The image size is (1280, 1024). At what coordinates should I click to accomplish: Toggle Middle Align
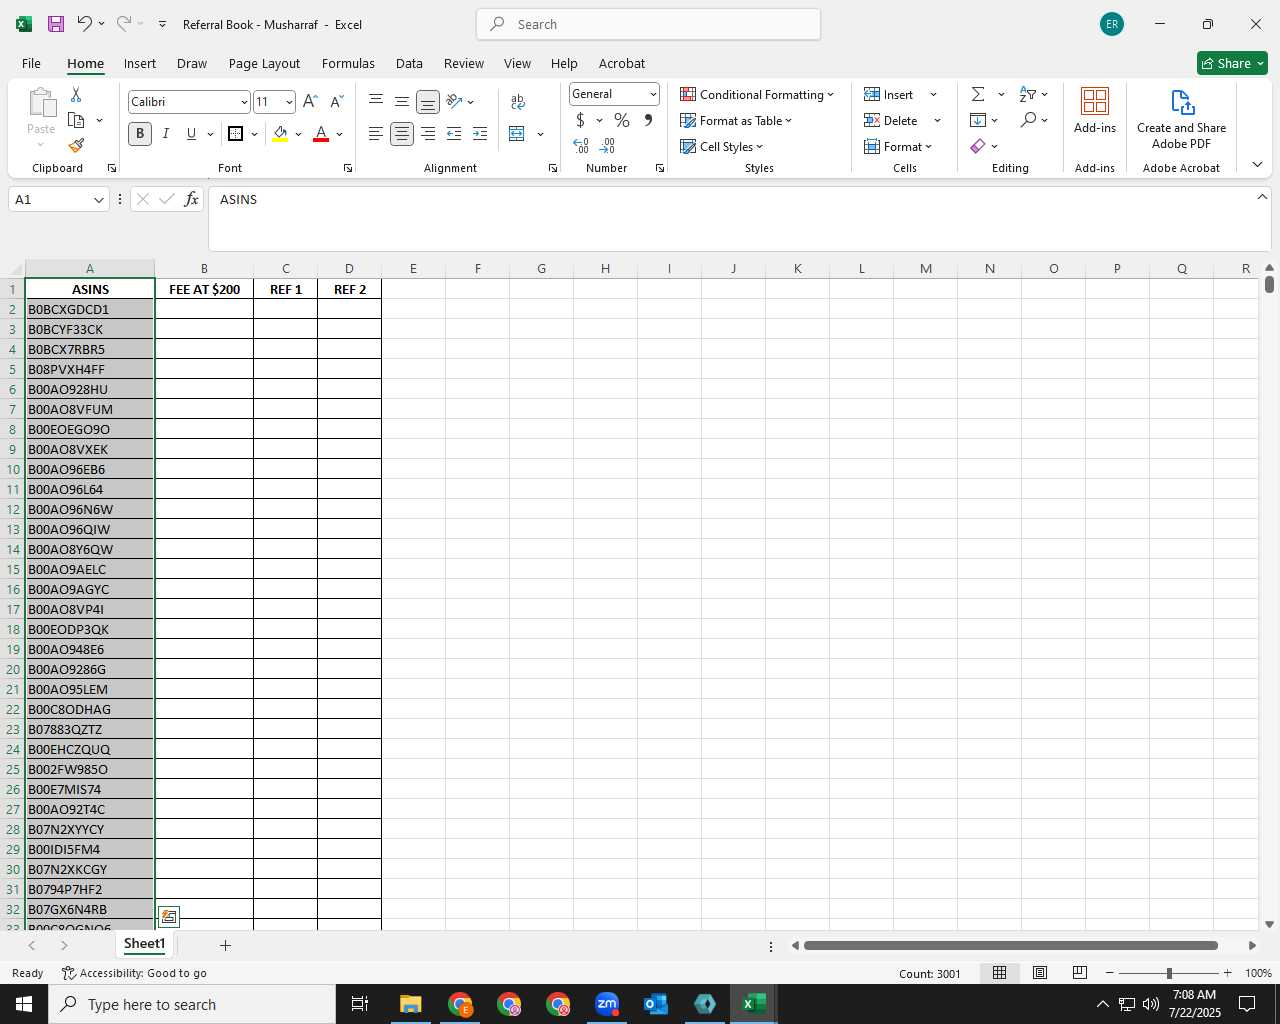[x=402, y=101]
